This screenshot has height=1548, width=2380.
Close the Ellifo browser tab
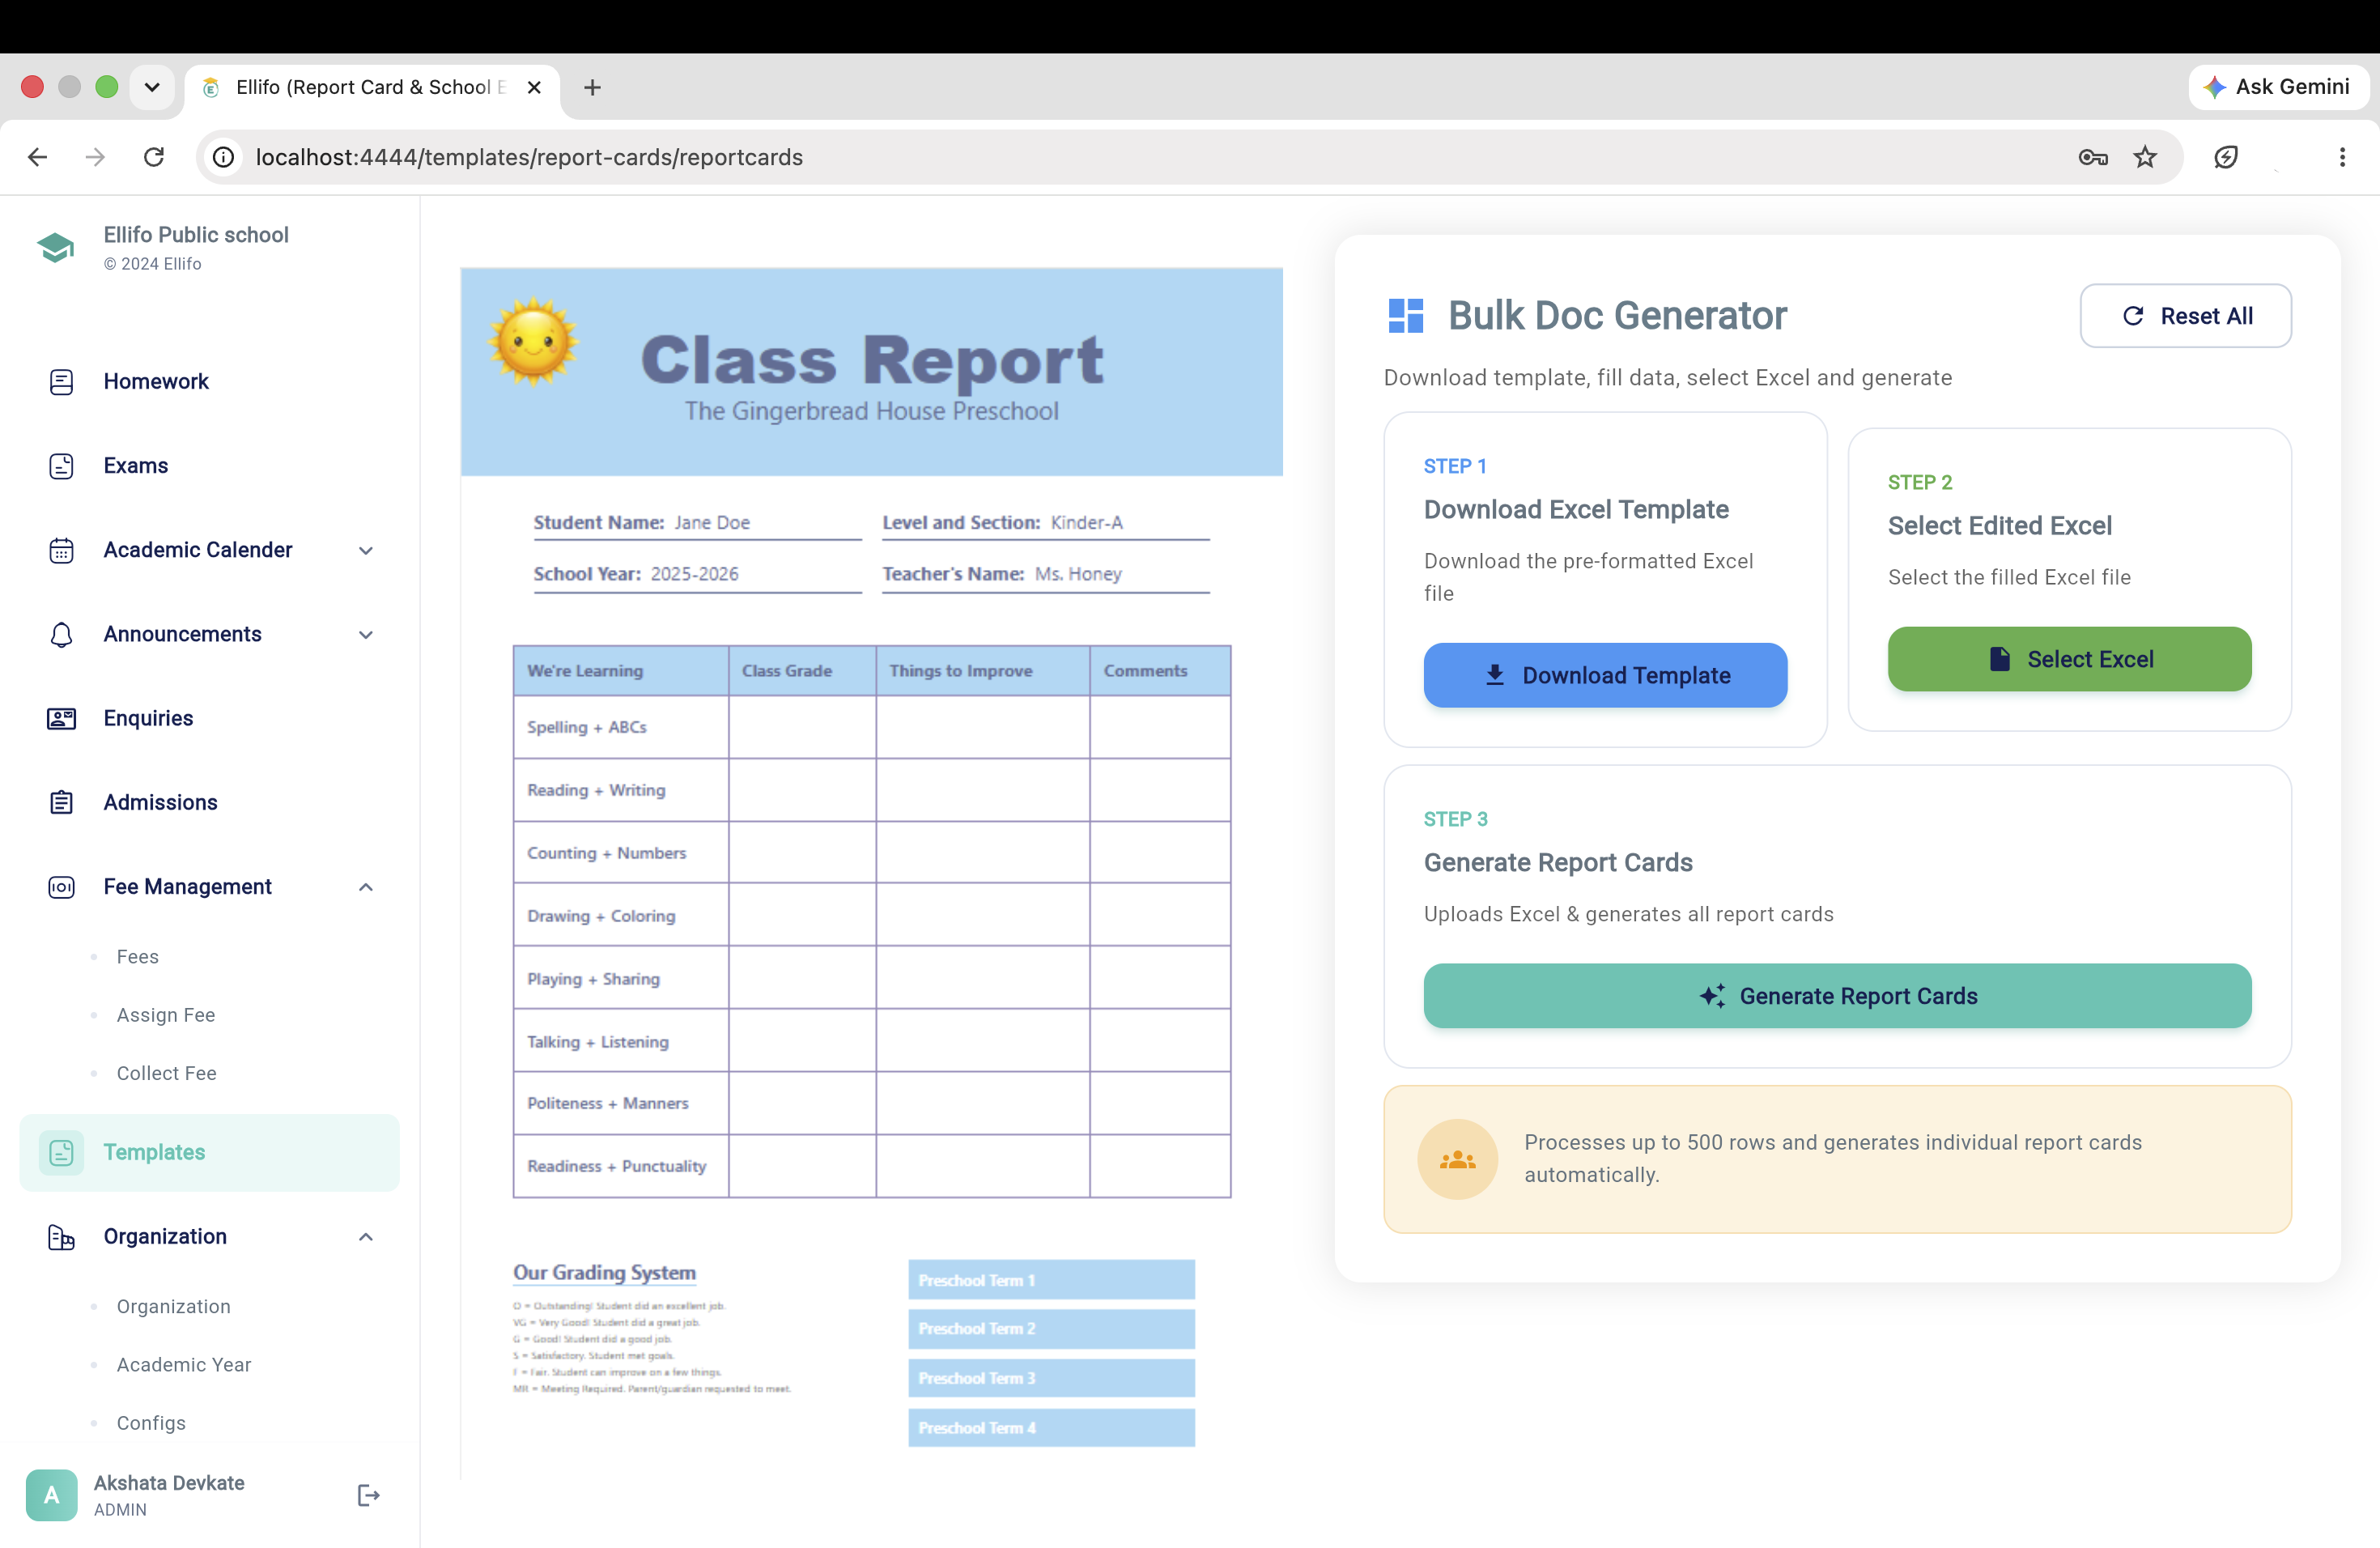534,87
